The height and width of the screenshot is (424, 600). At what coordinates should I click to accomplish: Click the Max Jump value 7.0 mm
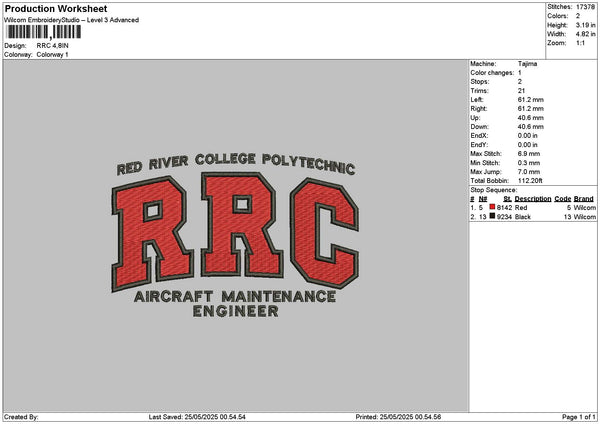[x=529, y=172]
